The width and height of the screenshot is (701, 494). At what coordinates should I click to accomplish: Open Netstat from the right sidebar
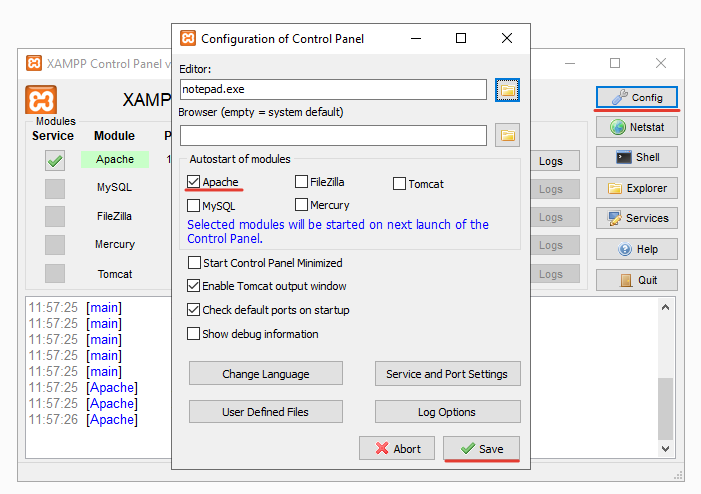[x=637, y=127]
